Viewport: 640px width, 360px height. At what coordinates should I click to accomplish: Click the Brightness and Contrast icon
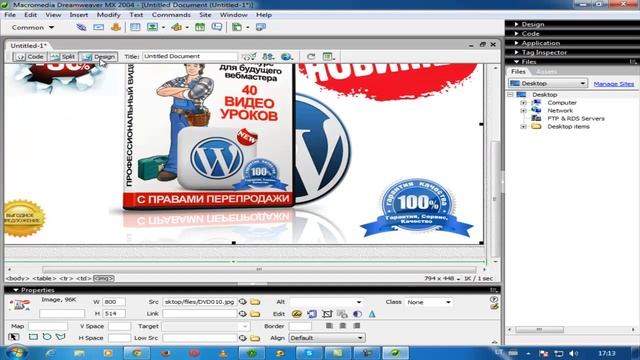[357, 313]
